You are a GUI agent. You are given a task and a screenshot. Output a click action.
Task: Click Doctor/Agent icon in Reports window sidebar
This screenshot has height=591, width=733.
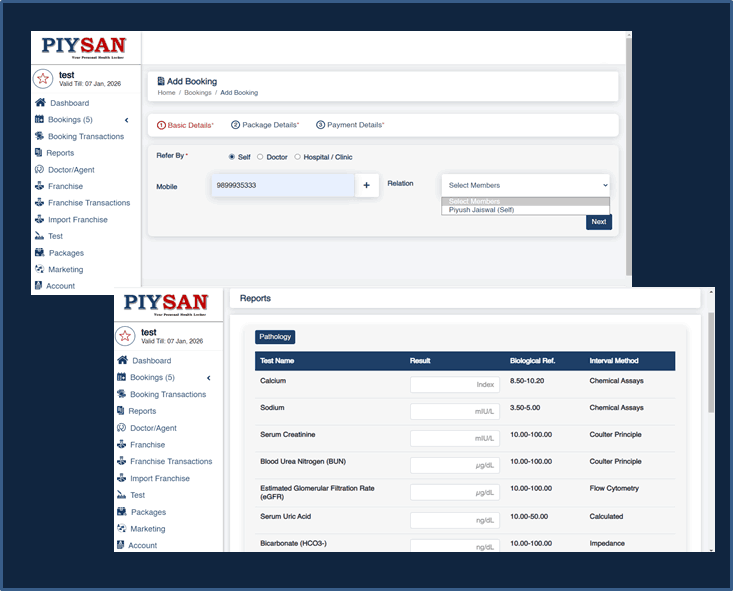coord(122,427)
